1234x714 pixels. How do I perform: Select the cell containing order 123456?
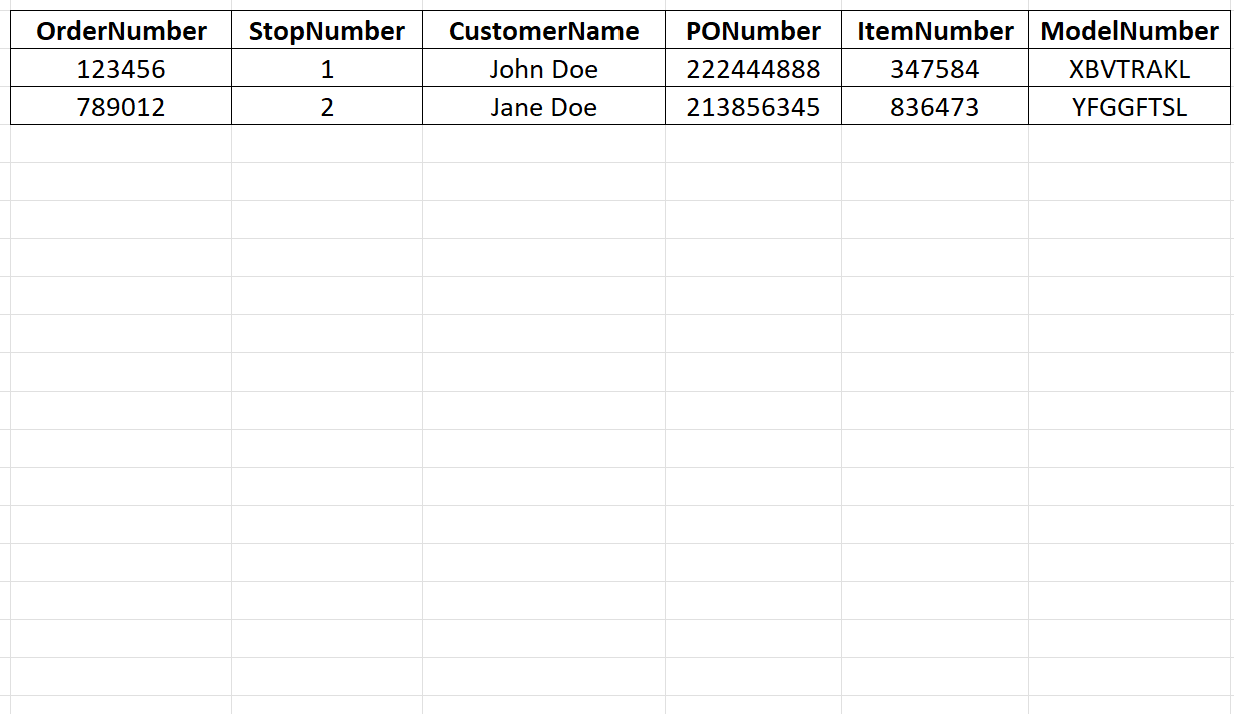pyautogui.click(x=121, y=69)
